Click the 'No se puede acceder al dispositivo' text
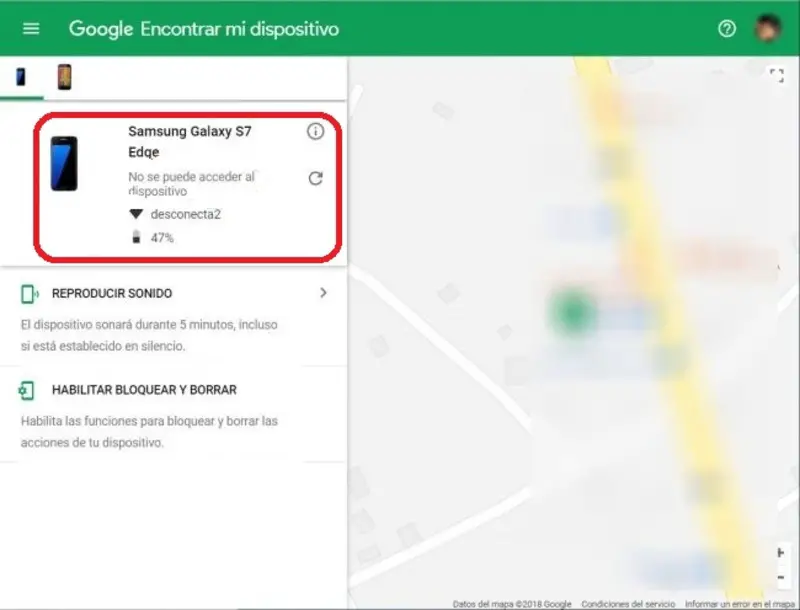 [191, 184]
